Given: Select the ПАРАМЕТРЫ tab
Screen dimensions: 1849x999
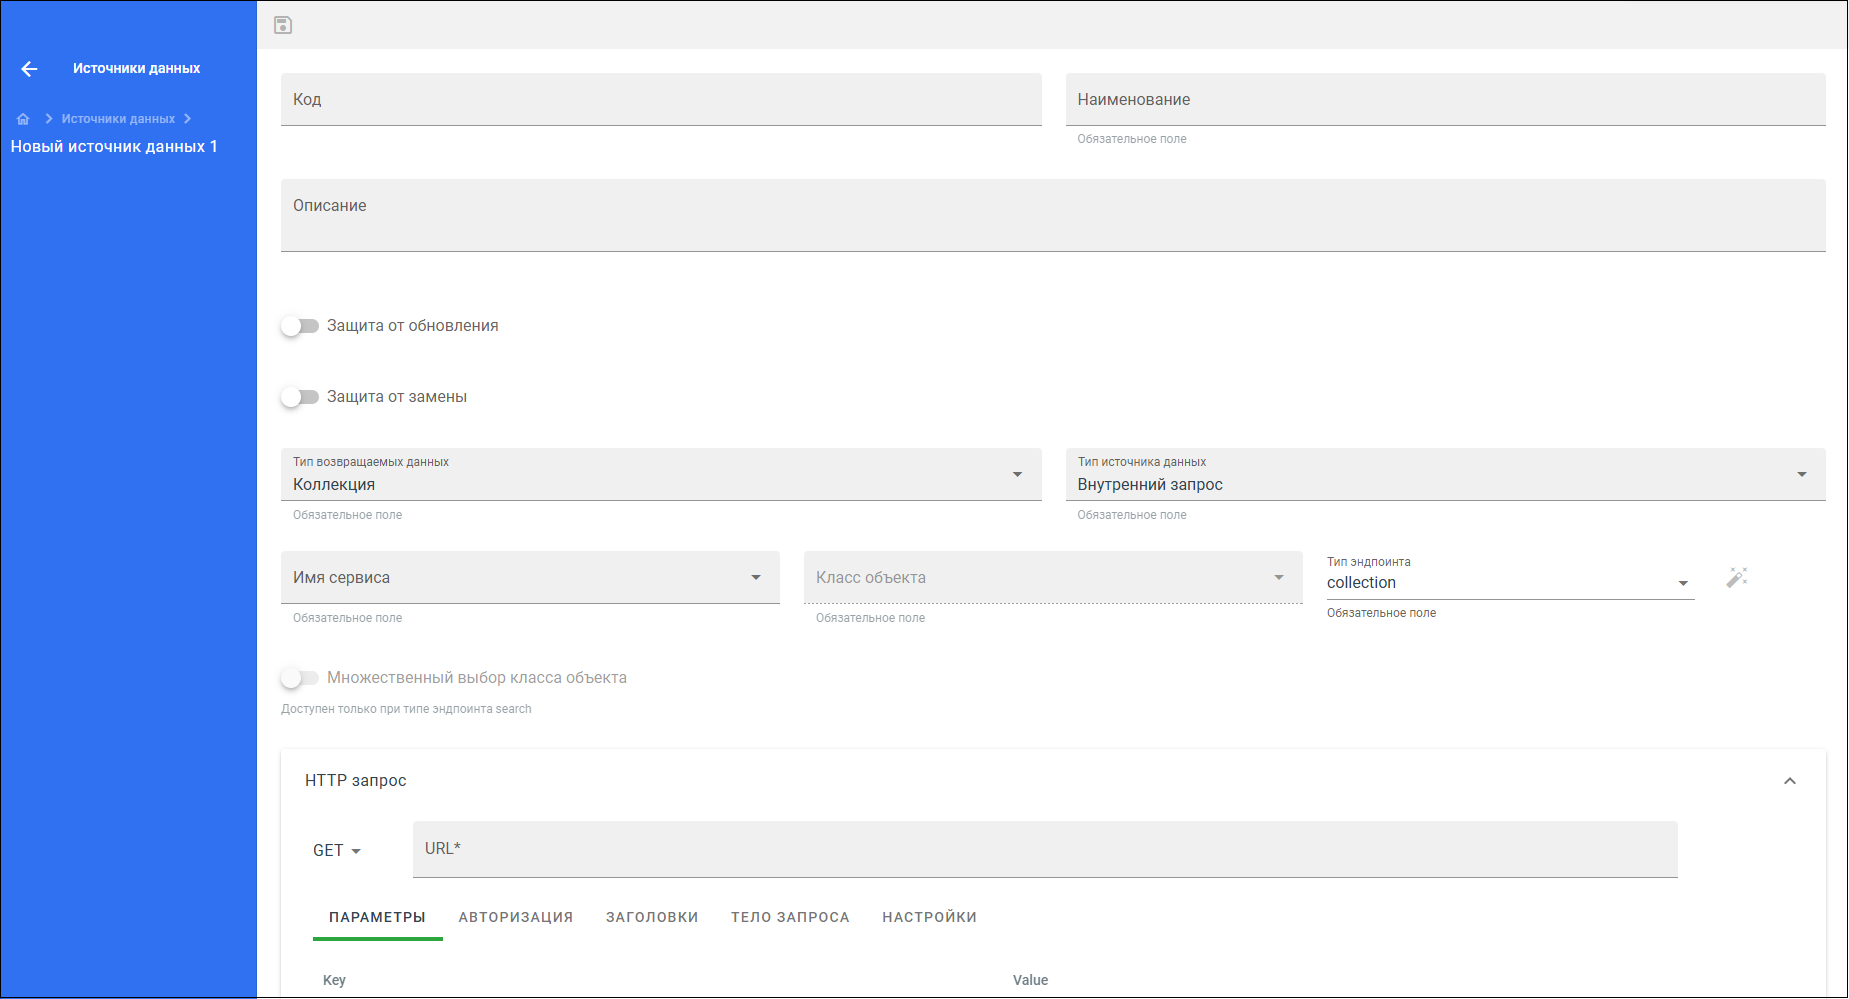Looking at the screenshot, I should pyautogui.click(x=377, y=917).
